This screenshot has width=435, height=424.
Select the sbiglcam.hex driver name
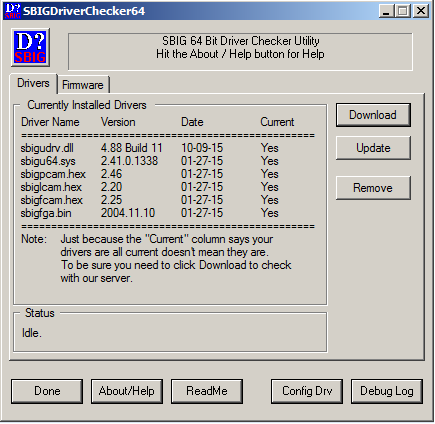(51, 187)
